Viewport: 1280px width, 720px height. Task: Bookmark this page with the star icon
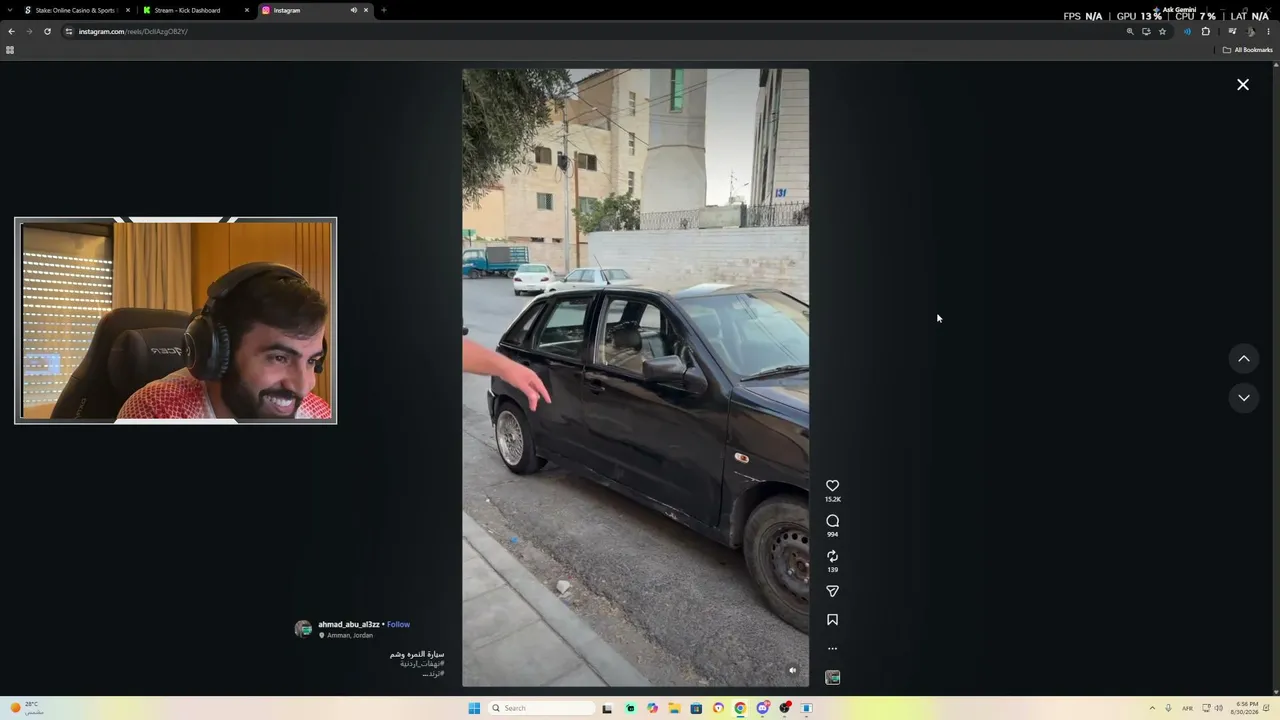(x=1162, y=31)
